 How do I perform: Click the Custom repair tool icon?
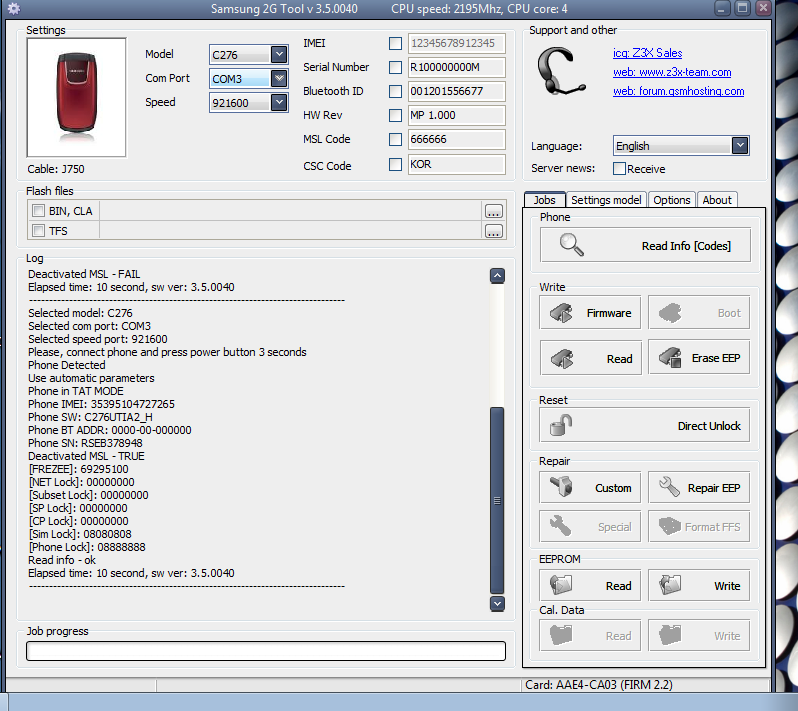pos(561,486)
